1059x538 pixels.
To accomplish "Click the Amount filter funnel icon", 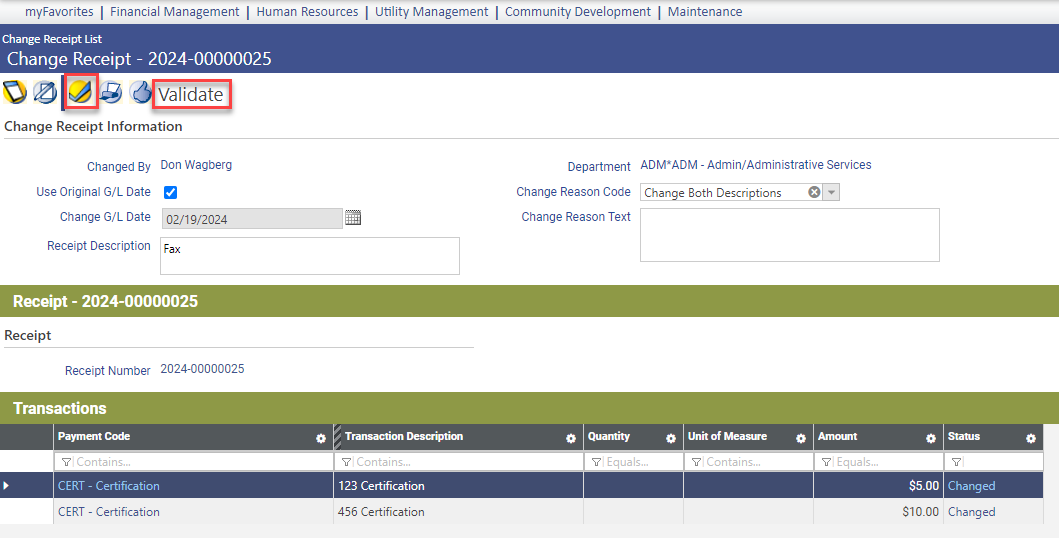I will (x=826, y=462).
